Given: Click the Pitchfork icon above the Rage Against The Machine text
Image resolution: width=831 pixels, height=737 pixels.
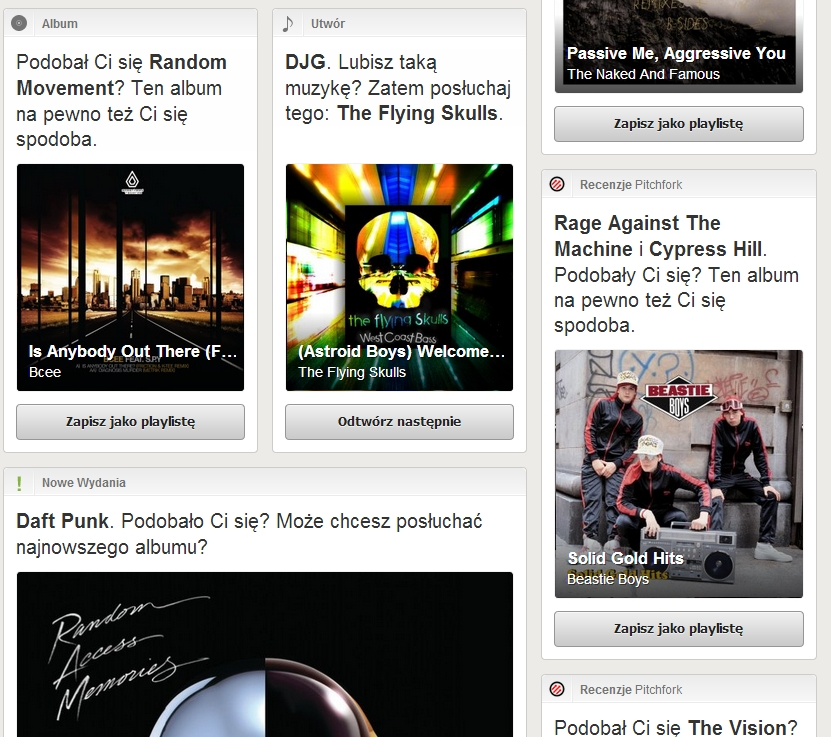Looking at the screenshot, I should tap(558, 184).
